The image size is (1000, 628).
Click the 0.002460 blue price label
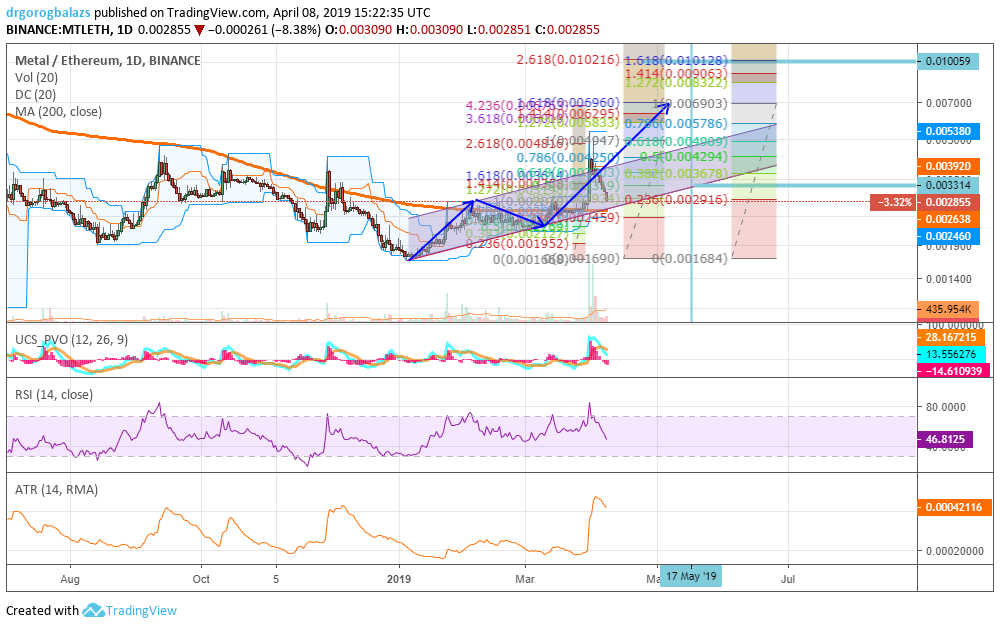coord(948,236)
